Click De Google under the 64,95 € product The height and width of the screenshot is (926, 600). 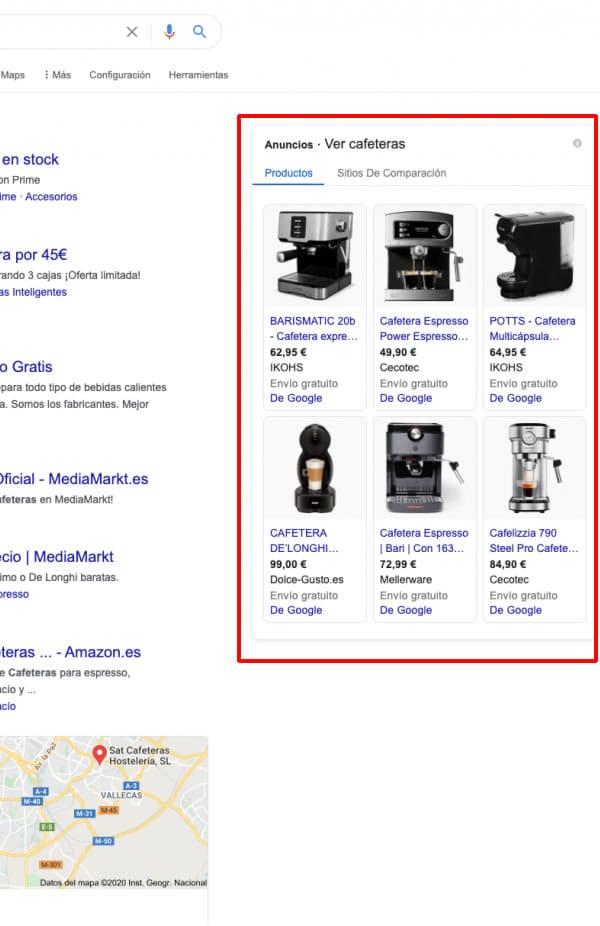coord(516,398)
